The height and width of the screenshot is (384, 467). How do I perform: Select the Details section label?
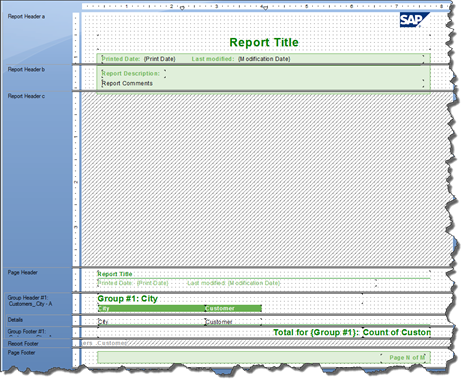[x=15, y=320]
